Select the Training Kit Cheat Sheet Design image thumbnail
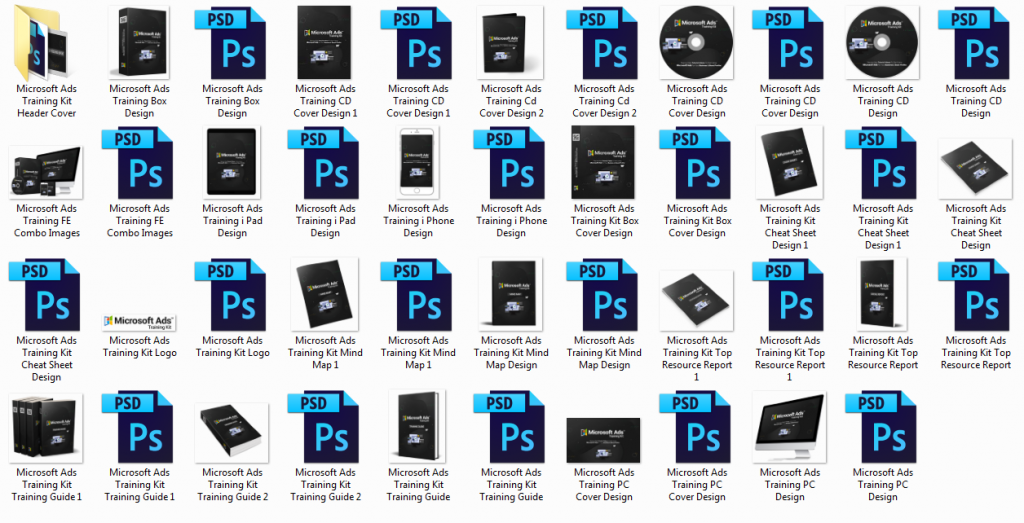The height and width of the screenshot is (523, 1024). pos(975,168)
